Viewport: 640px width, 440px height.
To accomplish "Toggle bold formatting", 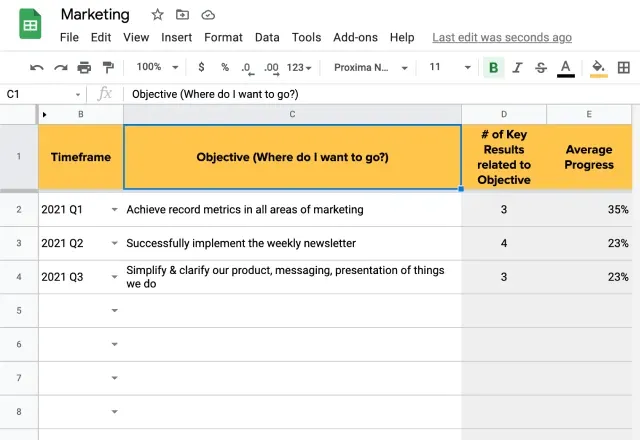I will [x=493, y=67].
